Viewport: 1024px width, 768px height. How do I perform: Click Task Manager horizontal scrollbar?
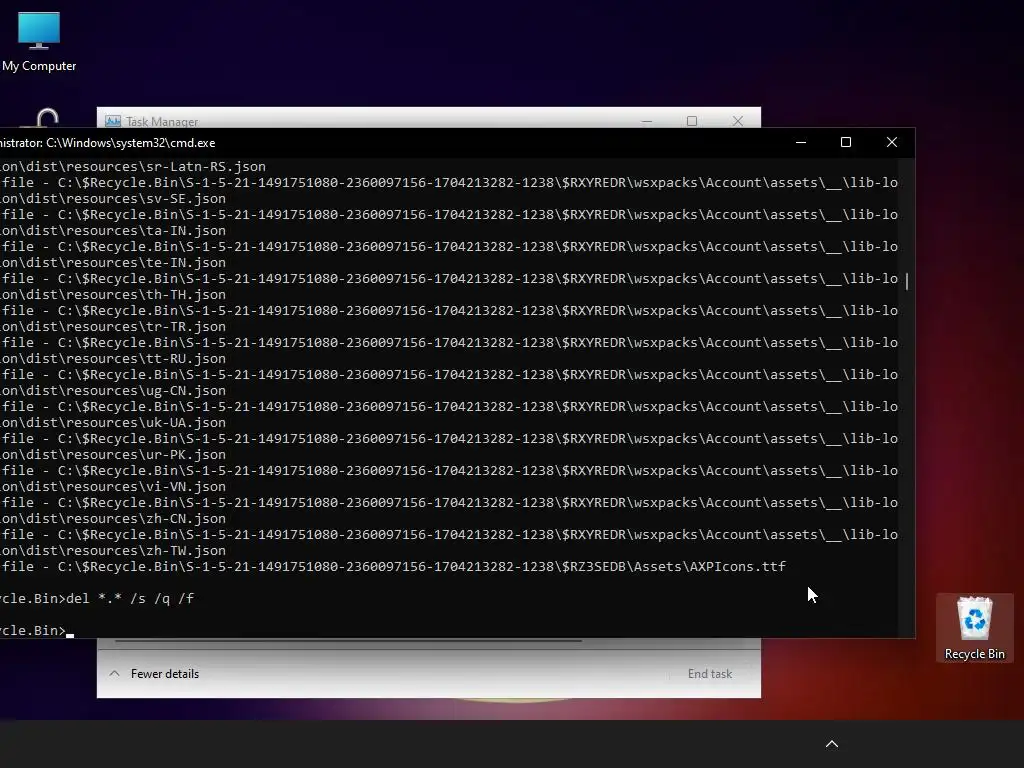pos(348,641)
